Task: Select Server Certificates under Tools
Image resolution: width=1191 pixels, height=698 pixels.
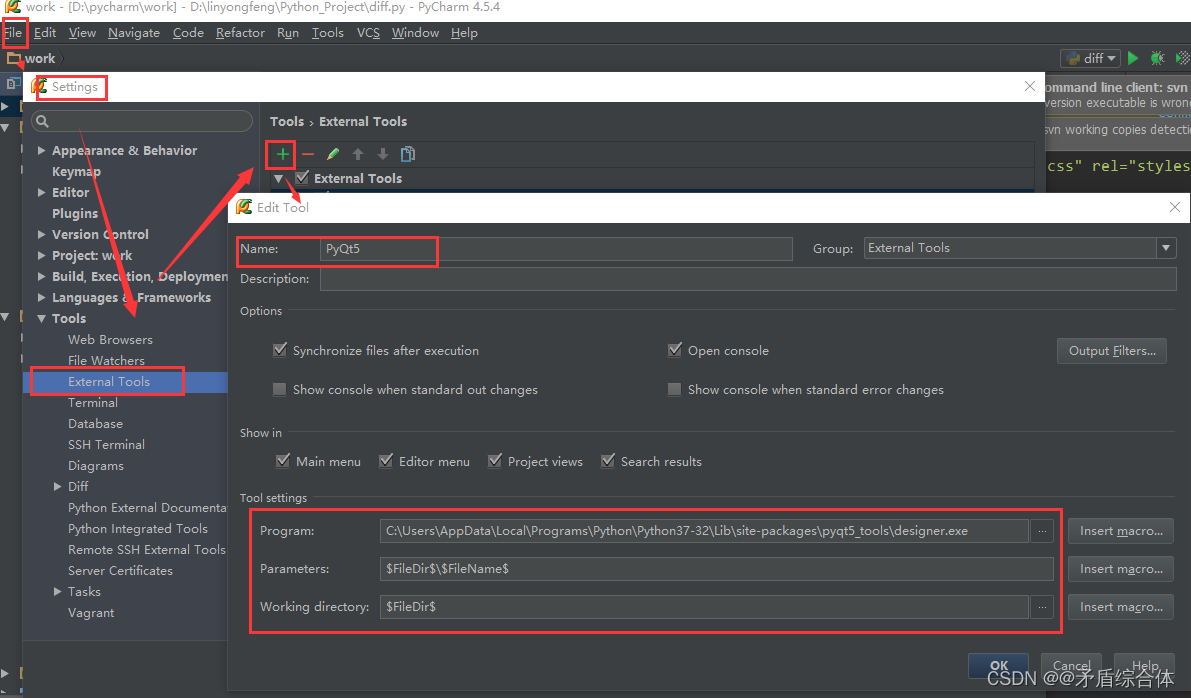Action: click(x=120, y=570)
